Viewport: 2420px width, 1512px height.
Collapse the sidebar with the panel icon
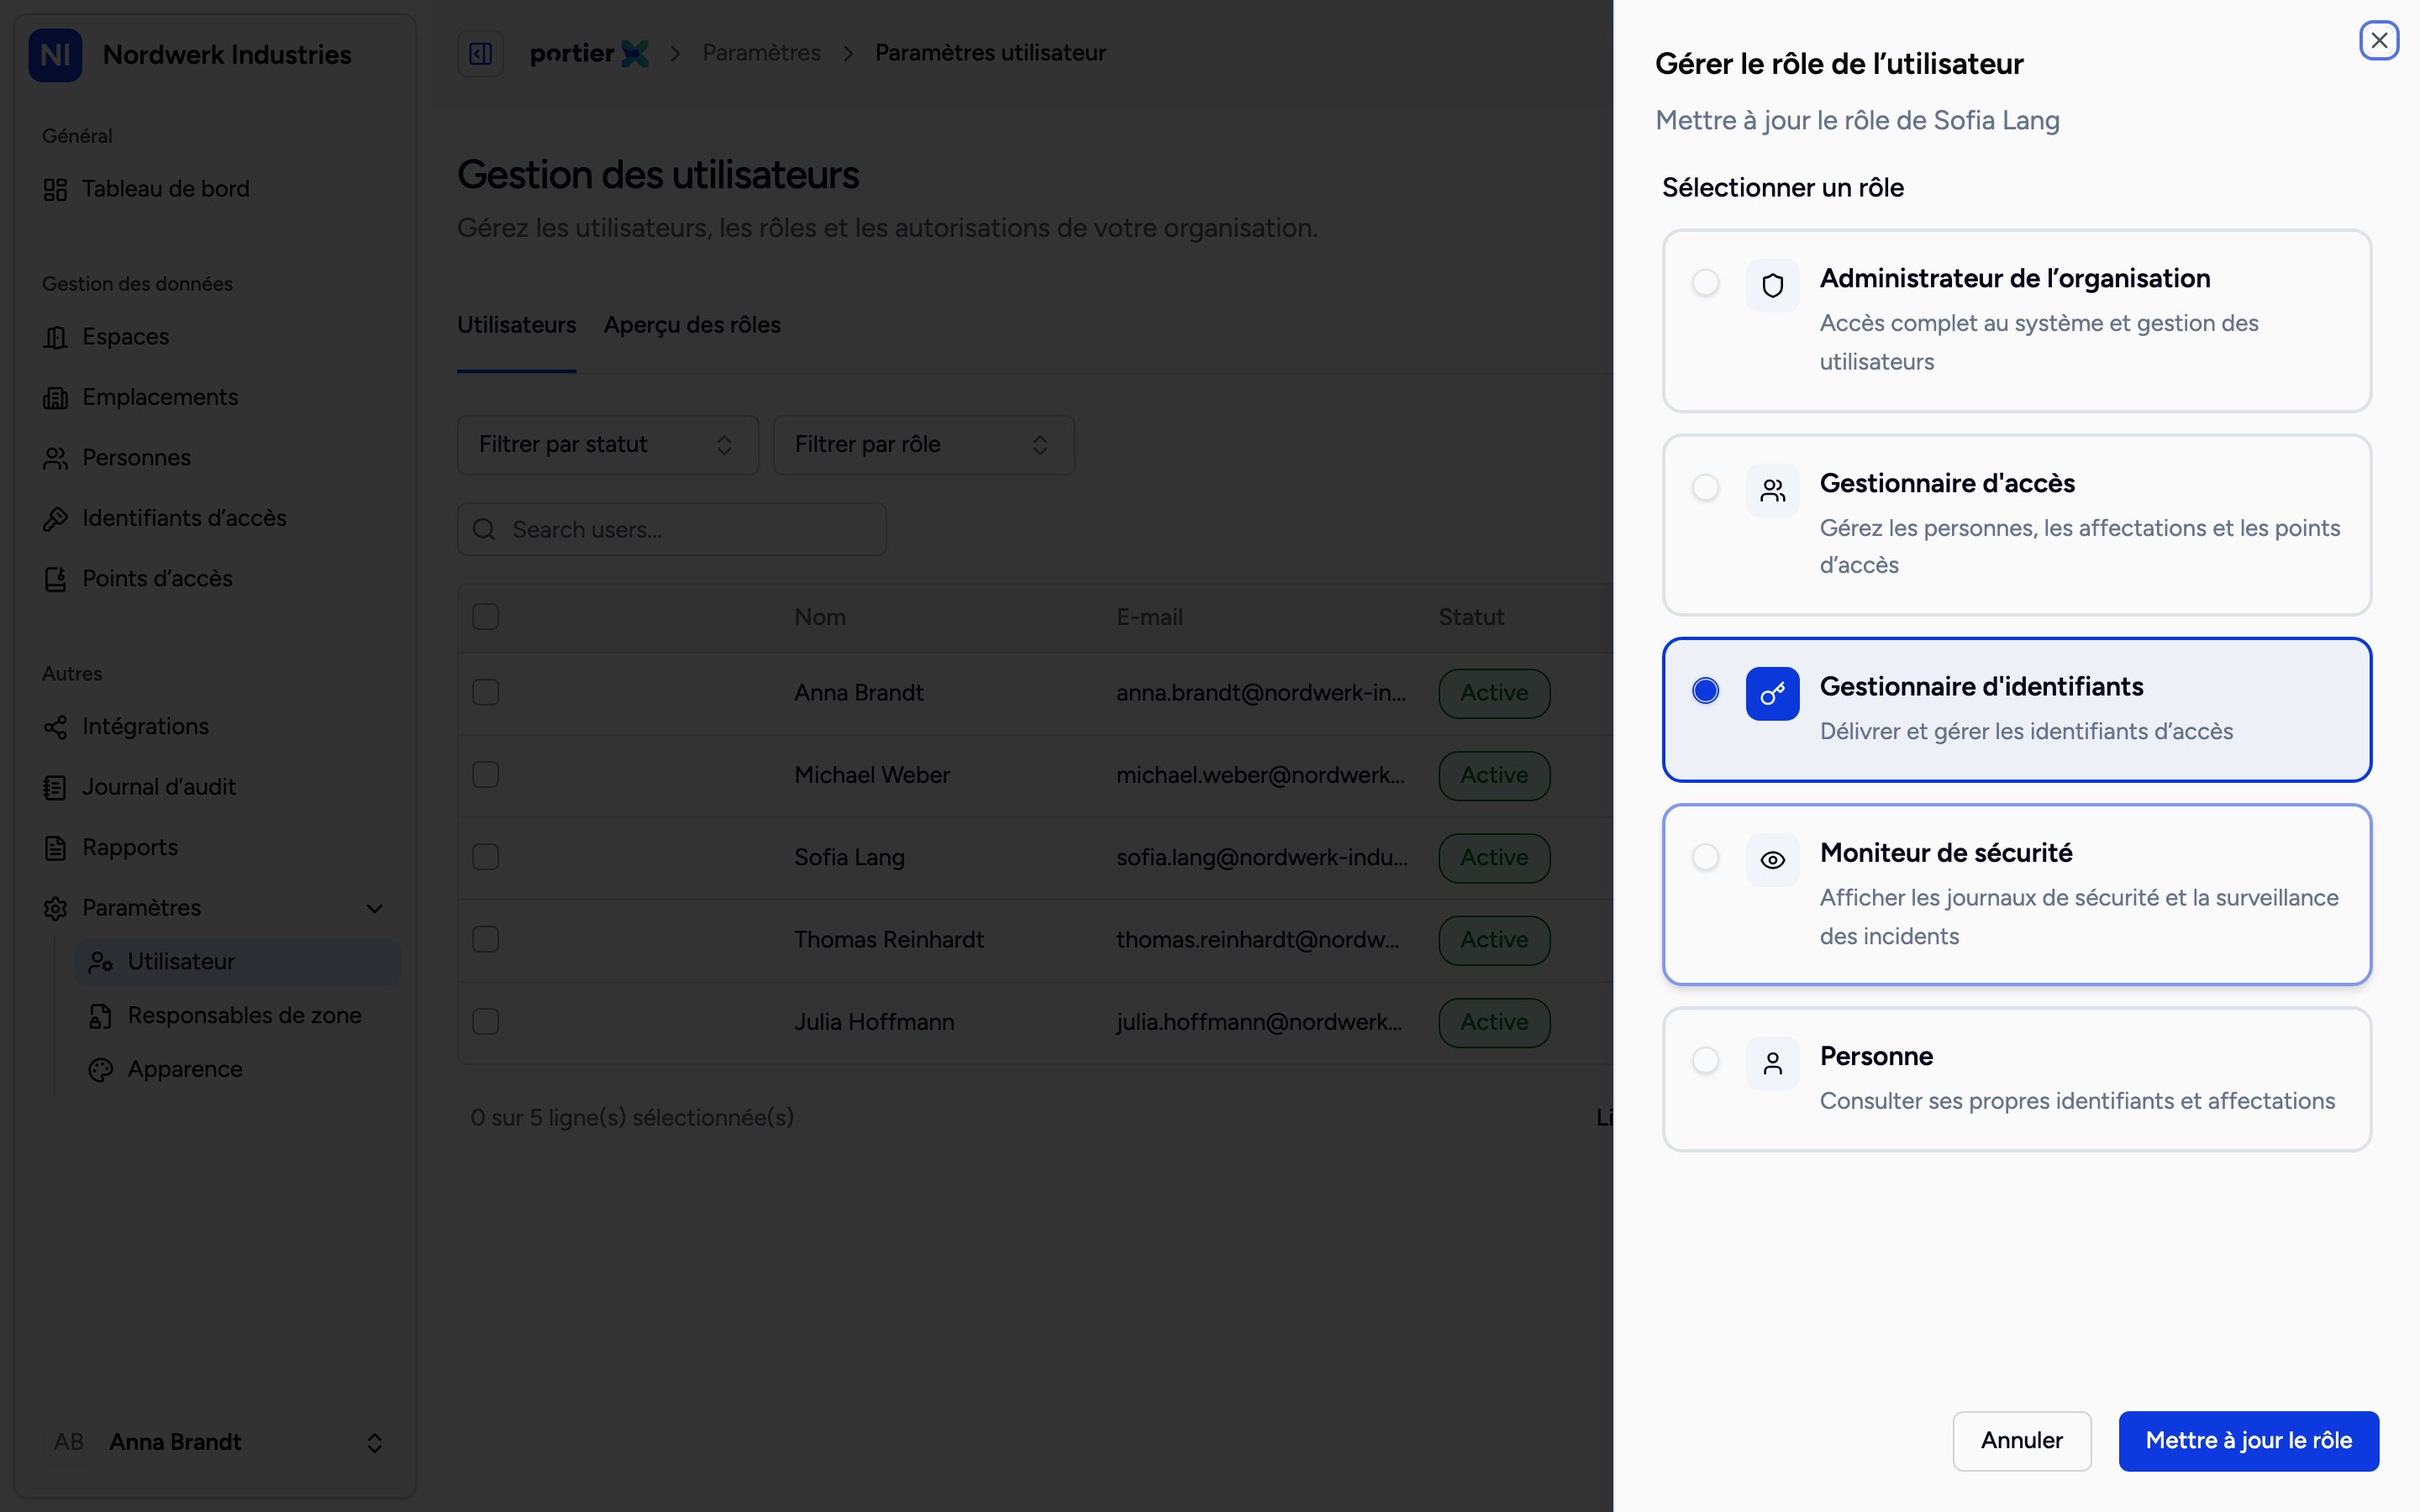click(480, 53)
